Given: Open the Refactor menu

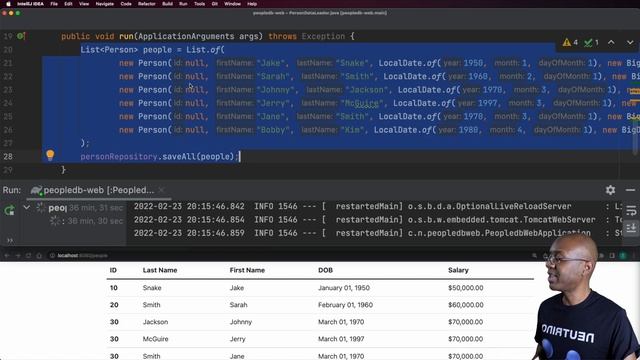Looking at the screenshot, I should 147,4.
